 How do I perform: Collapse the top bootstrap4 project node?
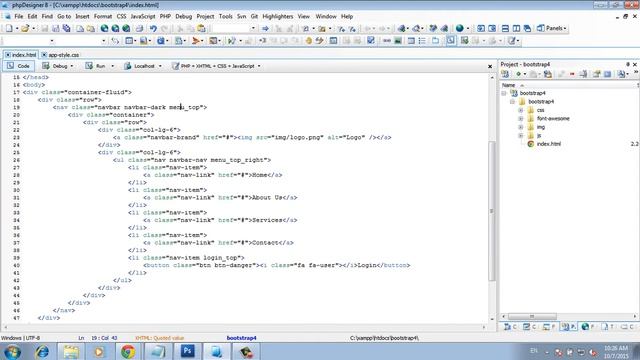504,93
